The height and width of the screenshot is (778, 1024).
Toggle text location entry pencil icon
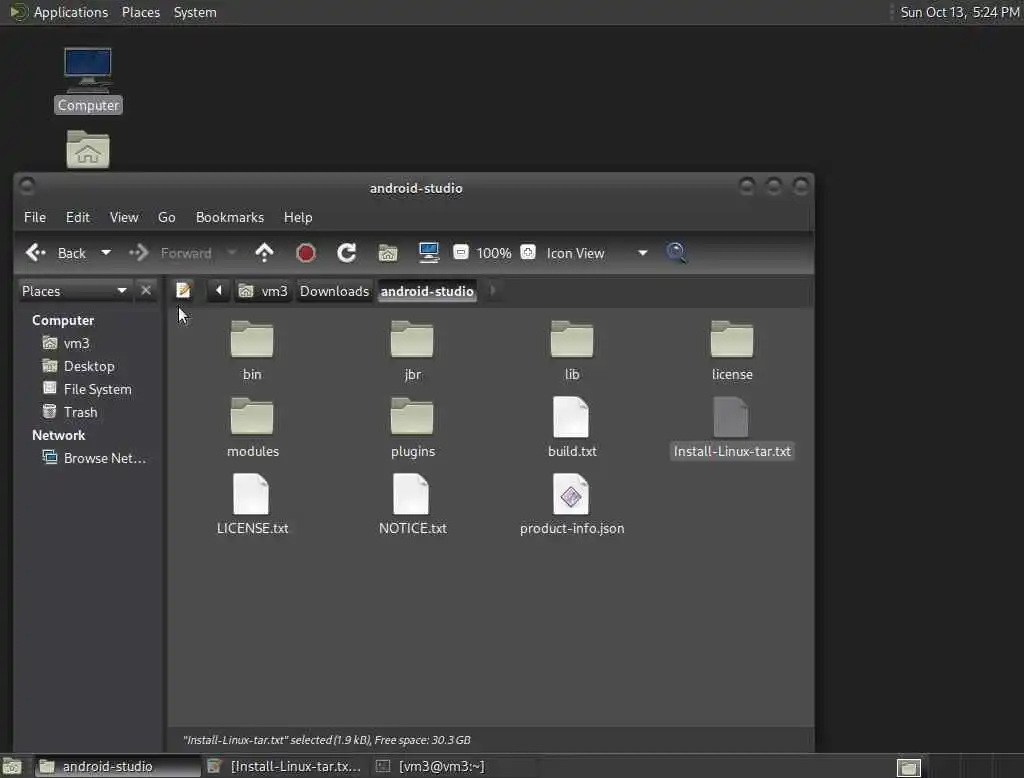pos(184,291)
